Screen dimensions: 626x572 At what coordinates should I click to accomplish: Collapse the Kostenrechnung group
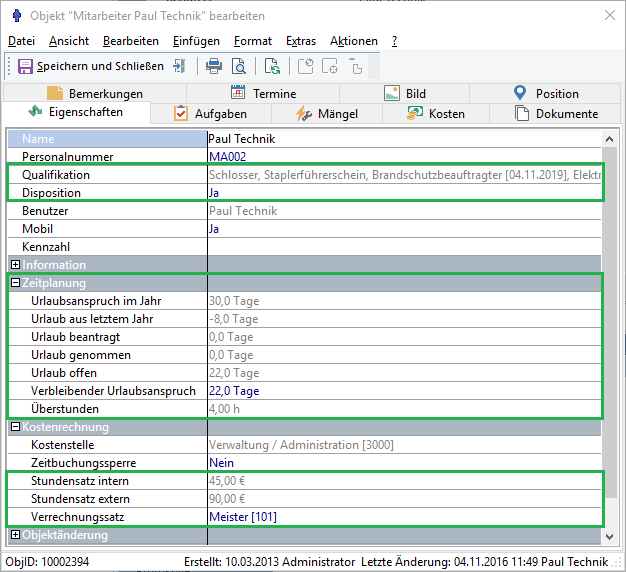[x=16, y=427]
